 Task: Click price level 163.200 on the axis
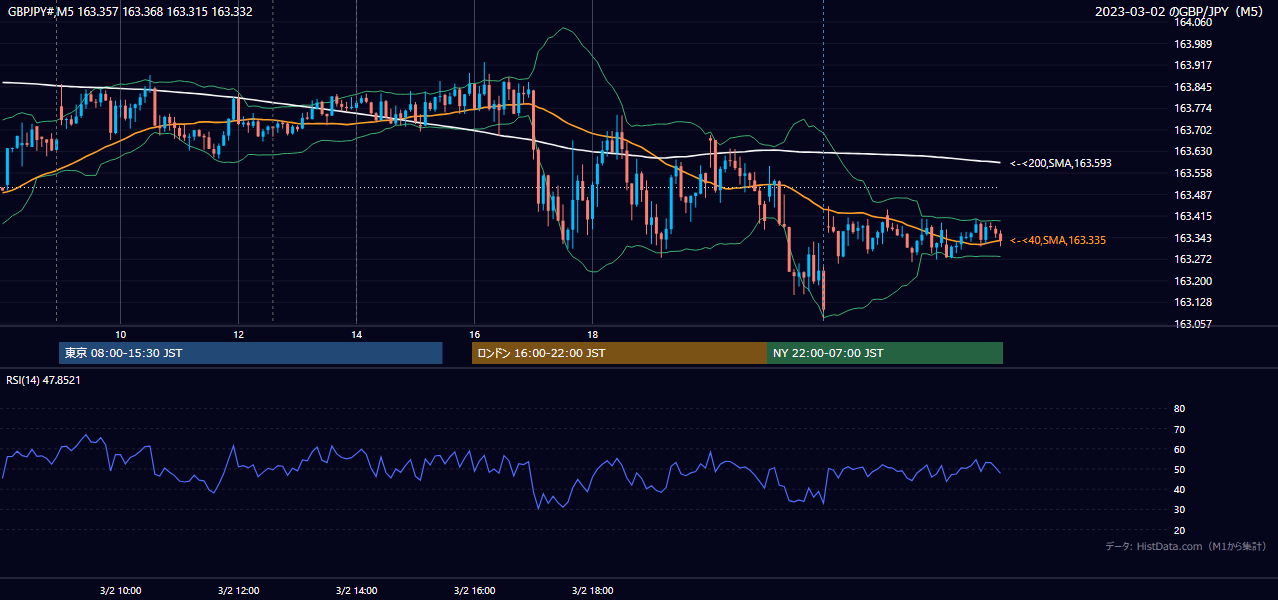pyautogui.click(x=1192, y=281)
